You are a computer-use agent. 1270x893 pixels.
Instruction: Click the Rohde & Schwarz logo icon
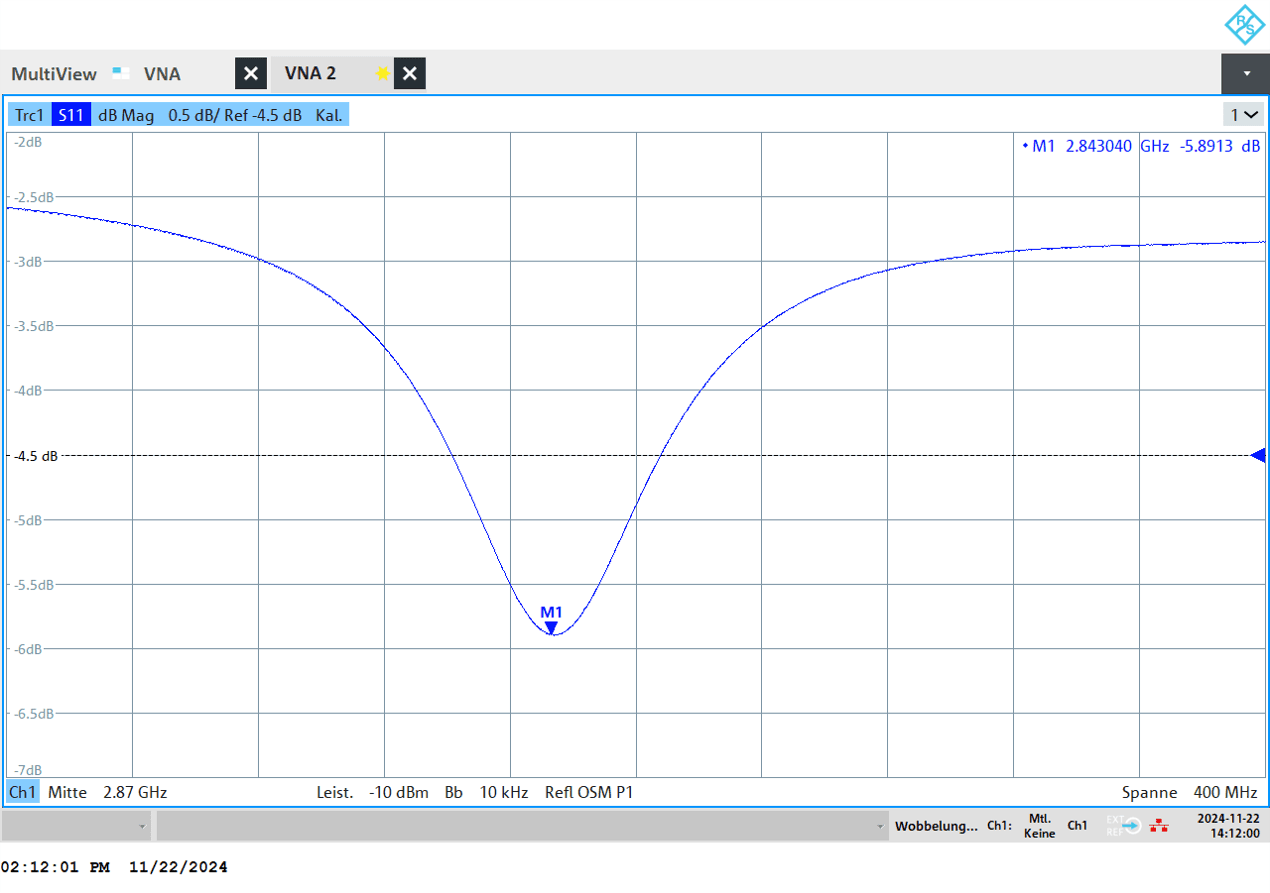pyautogui.click(x=1243, y=25)
